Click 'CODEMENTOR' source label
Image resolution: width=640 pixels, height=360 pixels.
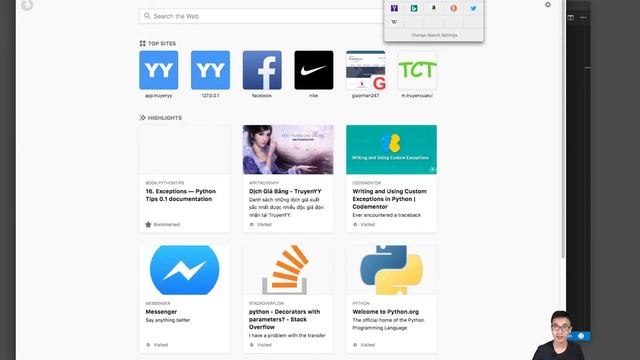367,183
